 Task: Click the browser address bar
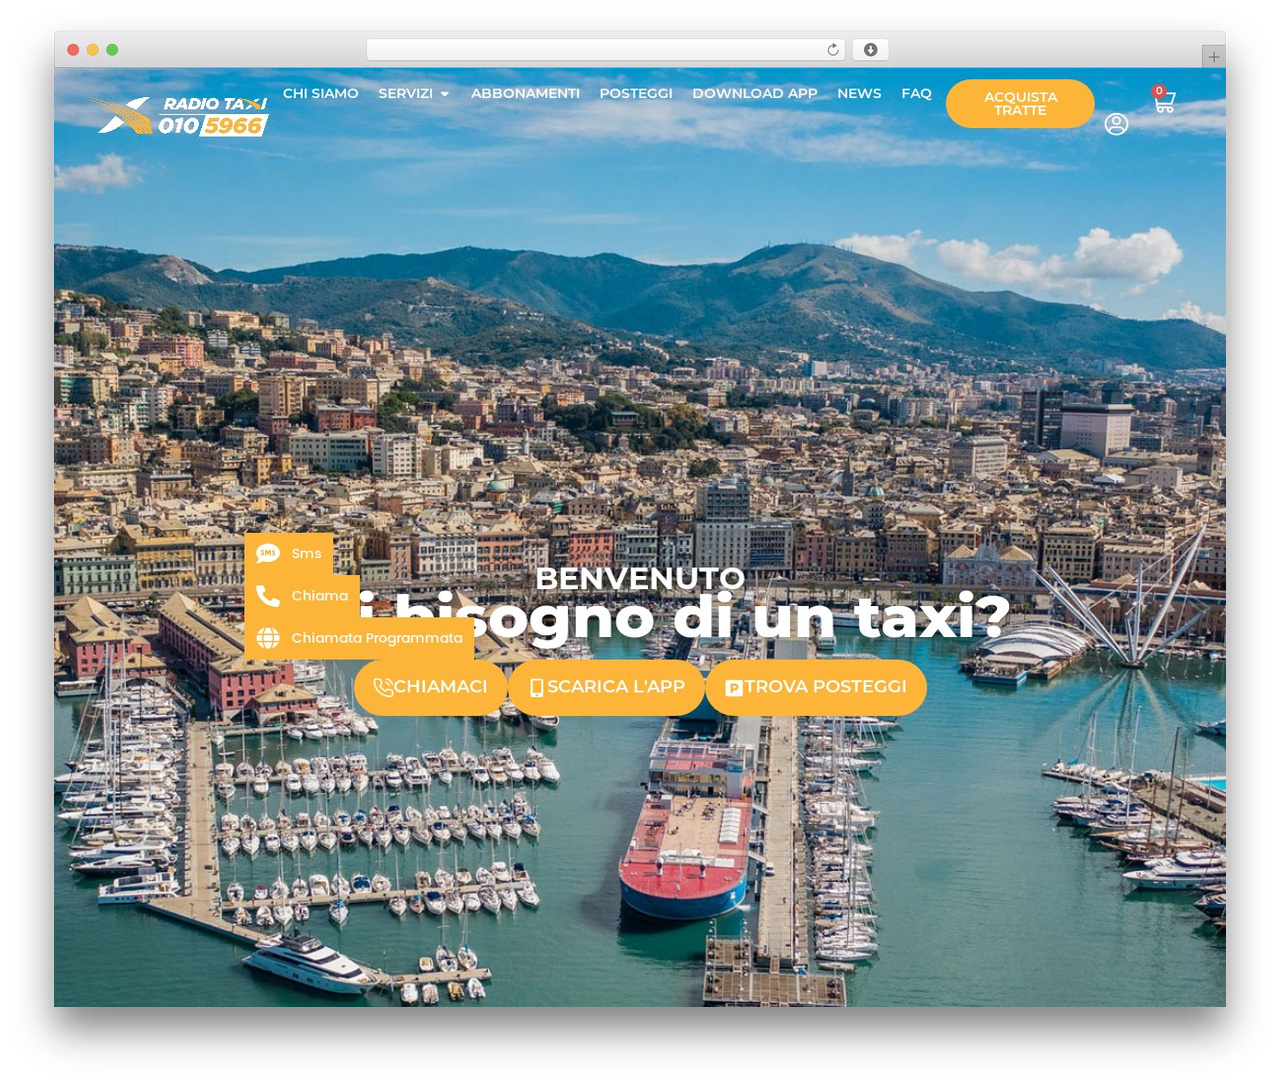point(606,50)
